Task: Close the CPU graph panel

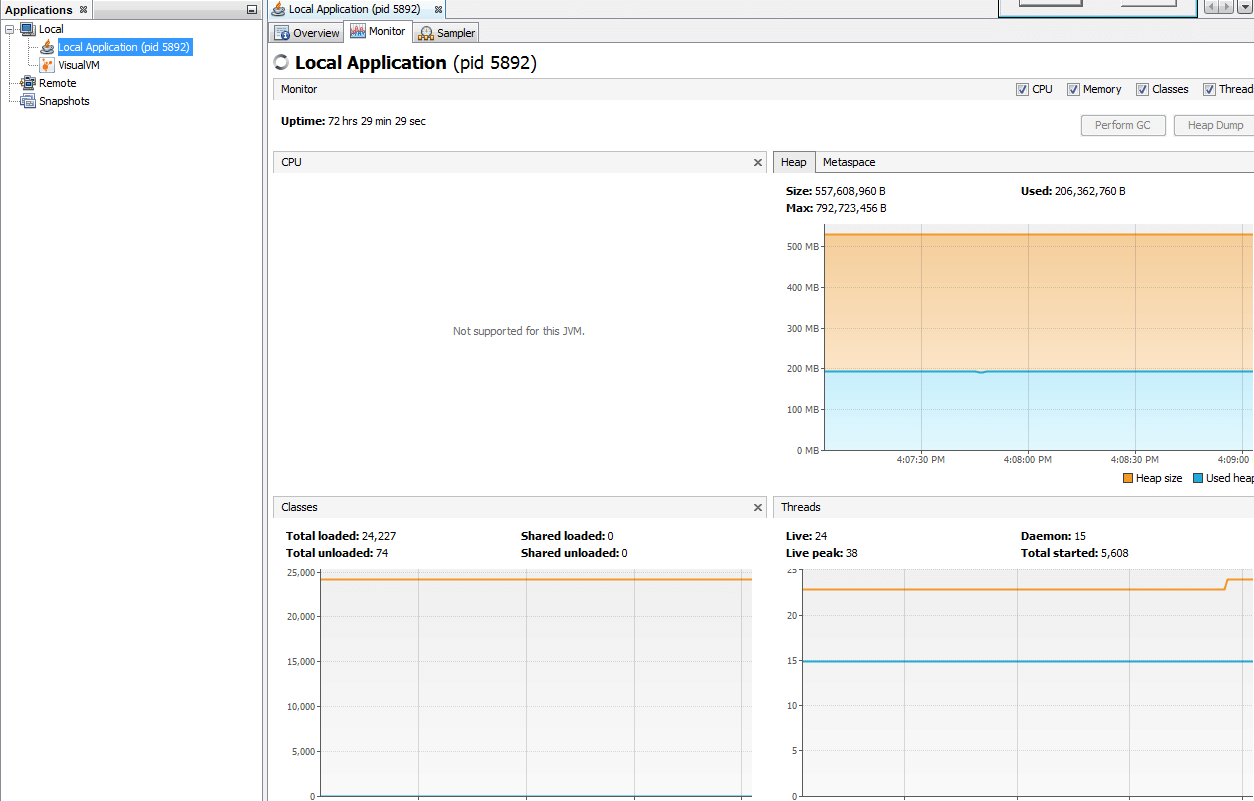Action: [x=758, y=162]
